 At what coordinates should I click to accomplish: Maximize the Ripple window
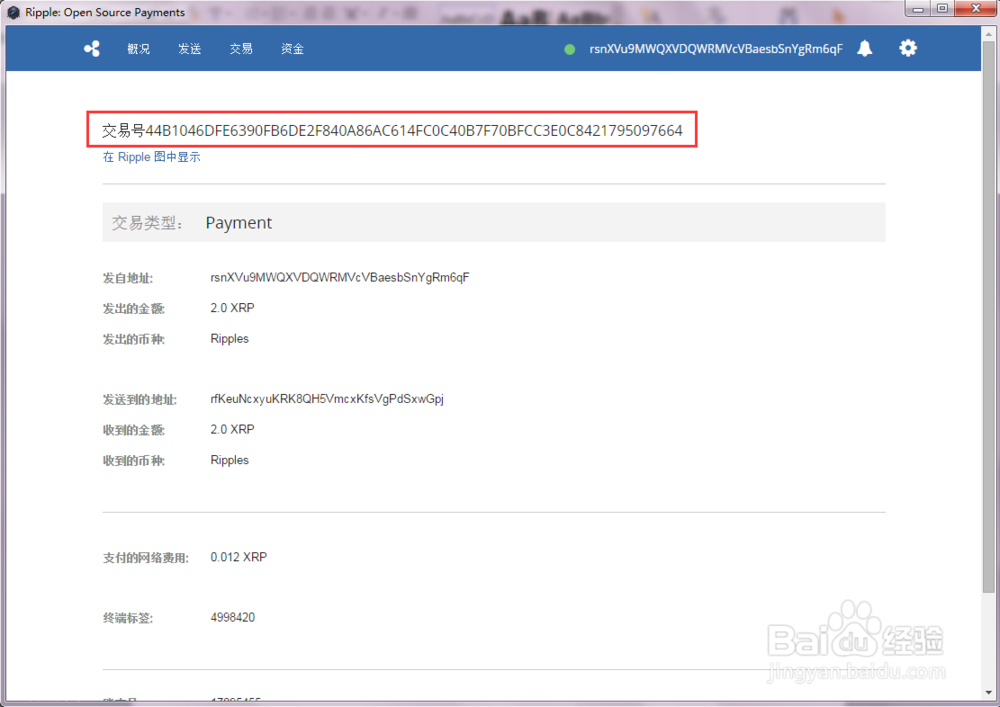[943, 9]
